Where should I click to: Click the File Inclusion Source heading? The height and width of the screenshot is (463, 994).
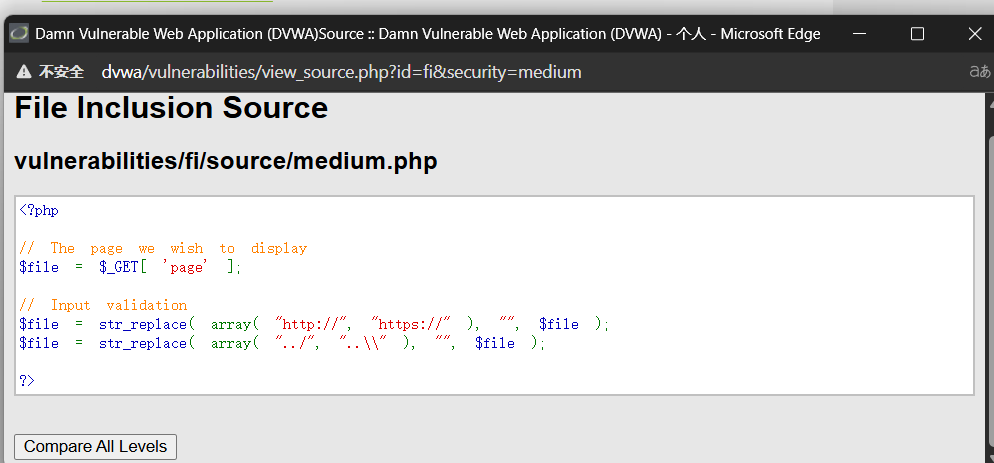[x=171, y=108]
